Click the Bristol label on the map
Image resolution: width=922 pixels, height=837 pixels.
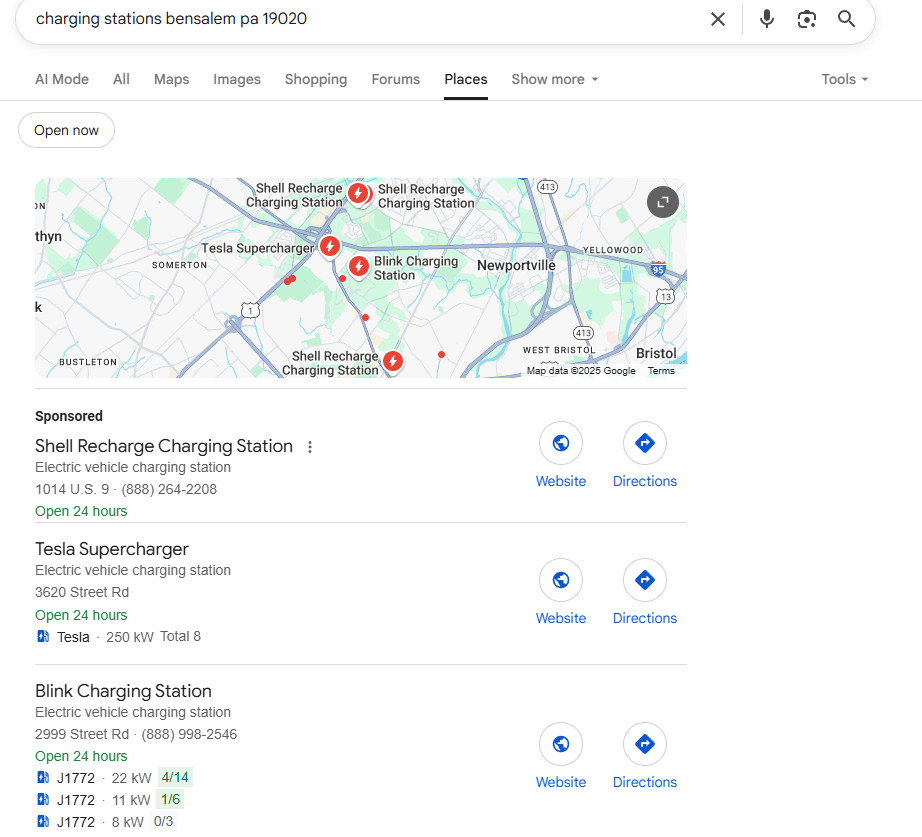click(x=656, y=354)
